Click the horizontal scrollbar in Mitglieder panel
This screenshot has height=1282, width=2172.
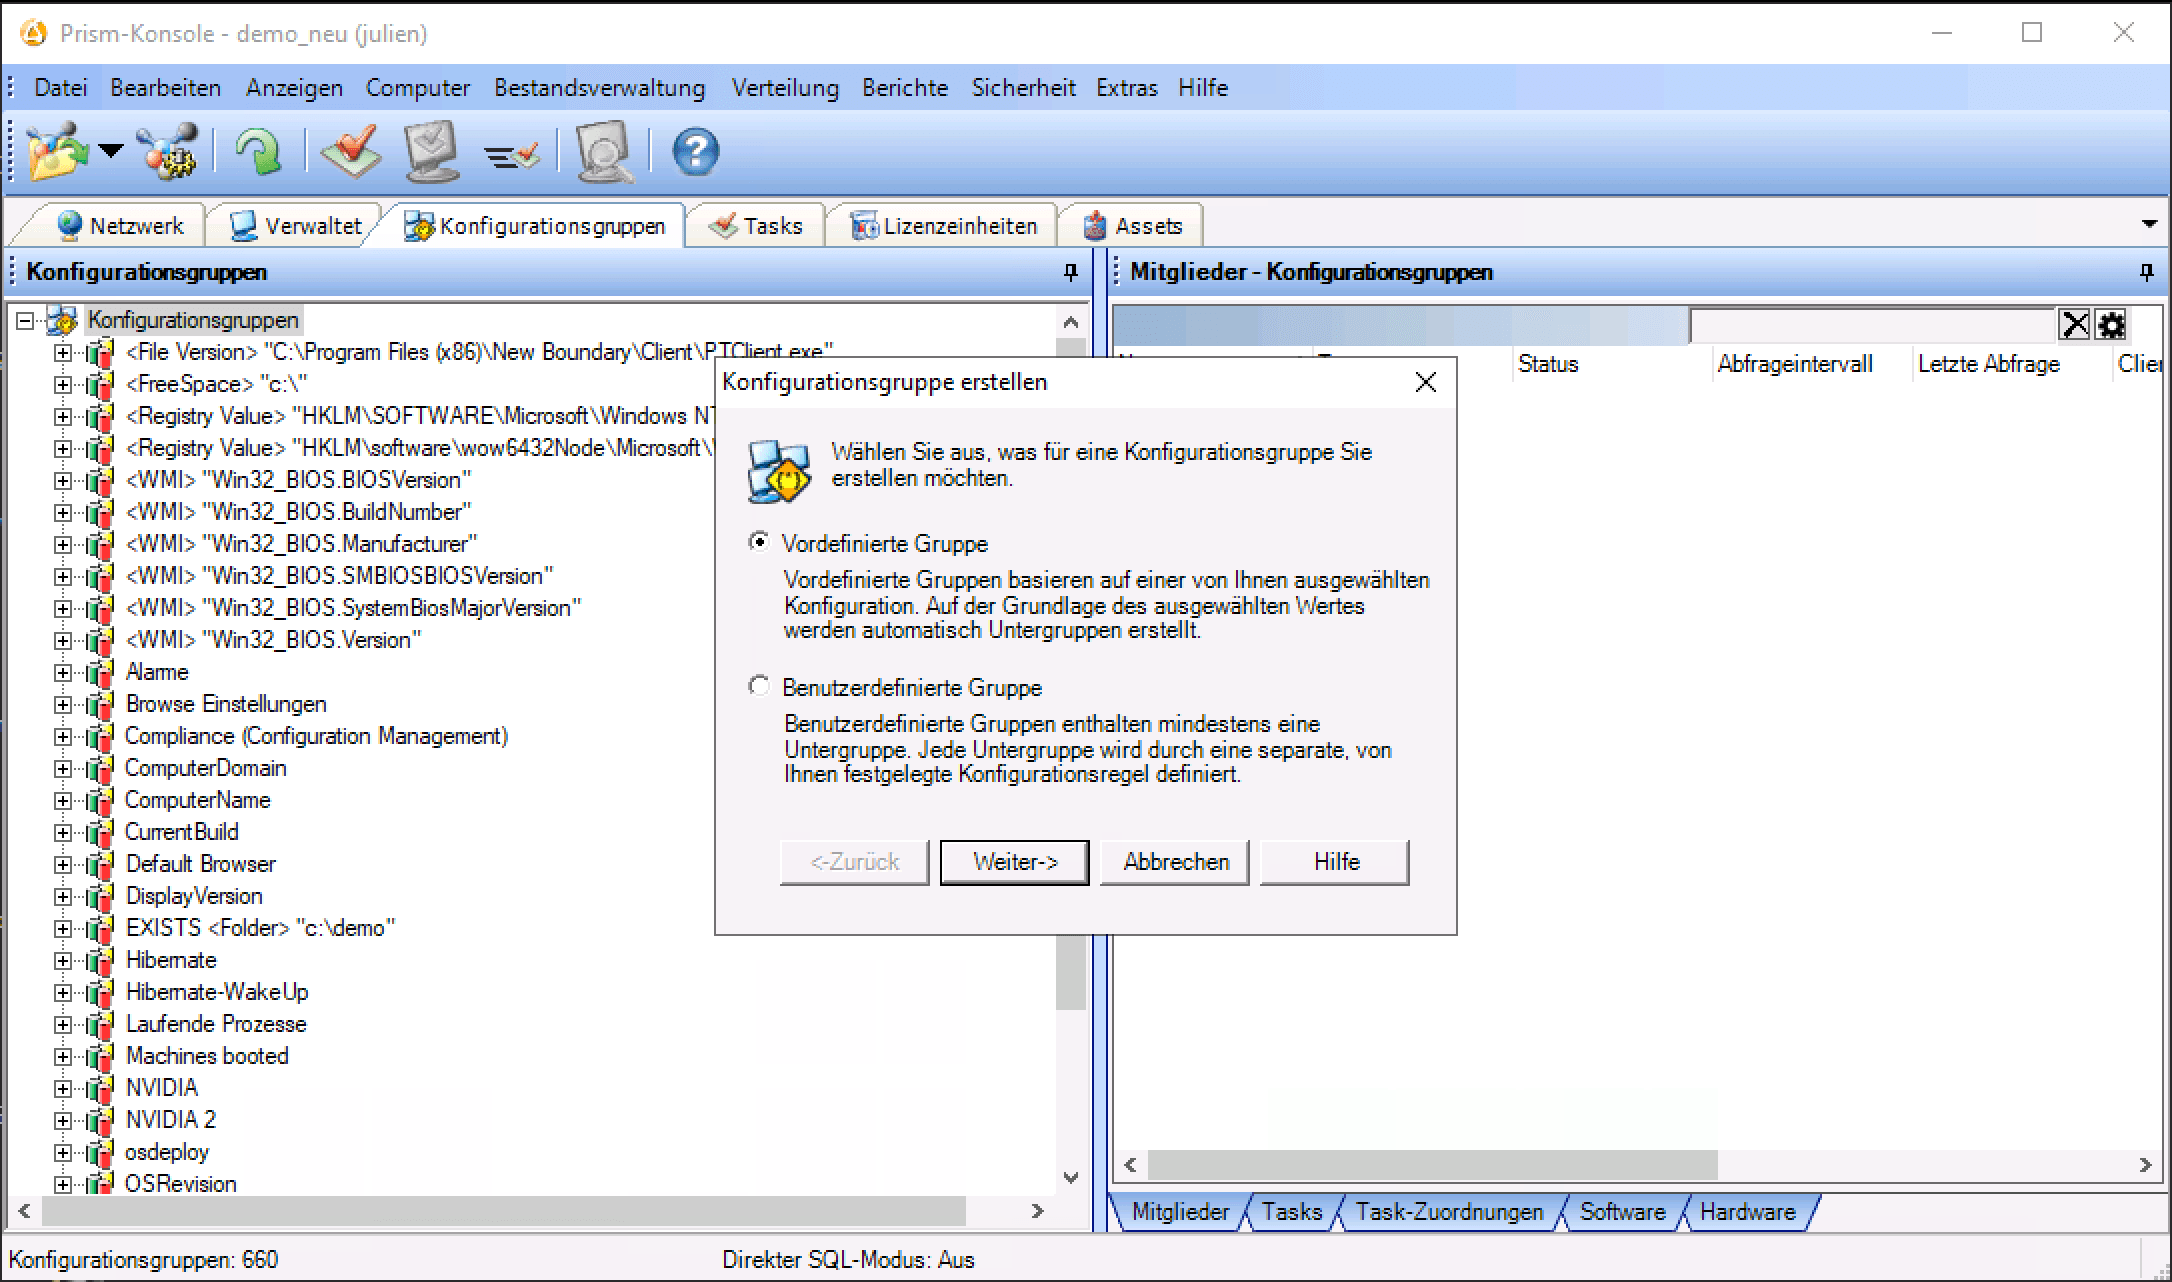(x=1432, y=1165)
